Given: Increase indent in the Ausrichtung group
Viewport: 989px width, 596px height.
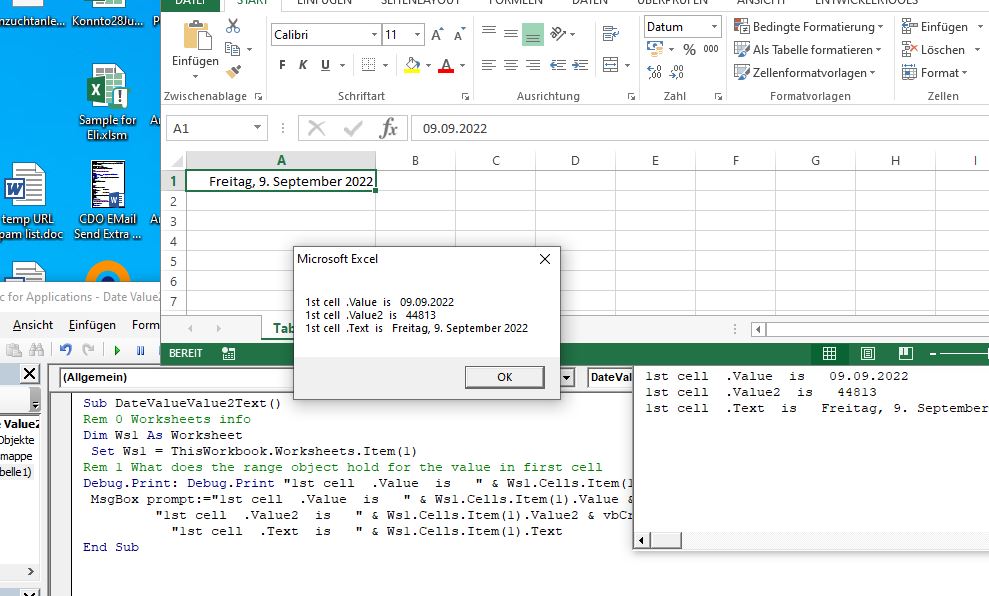Looking at the screenshot, I should (x=580, y=64).
